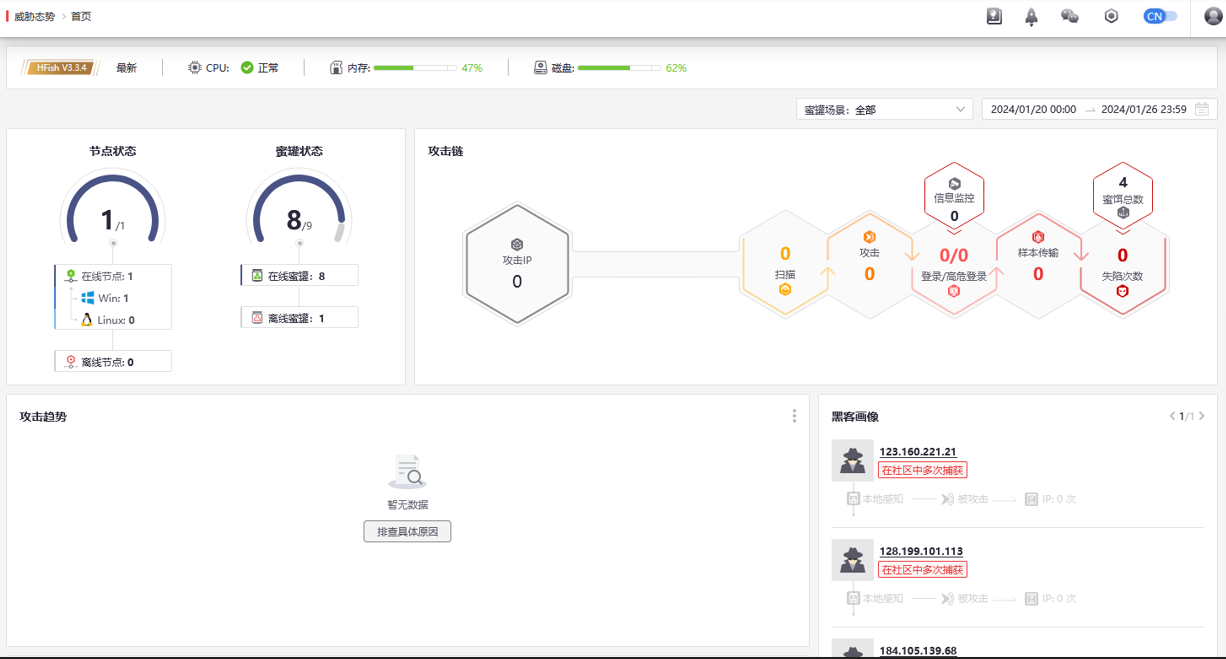1226x659 pixels.
Task: Click the hexagon security icon in top bar
Action: click(x=1110, y=16)
